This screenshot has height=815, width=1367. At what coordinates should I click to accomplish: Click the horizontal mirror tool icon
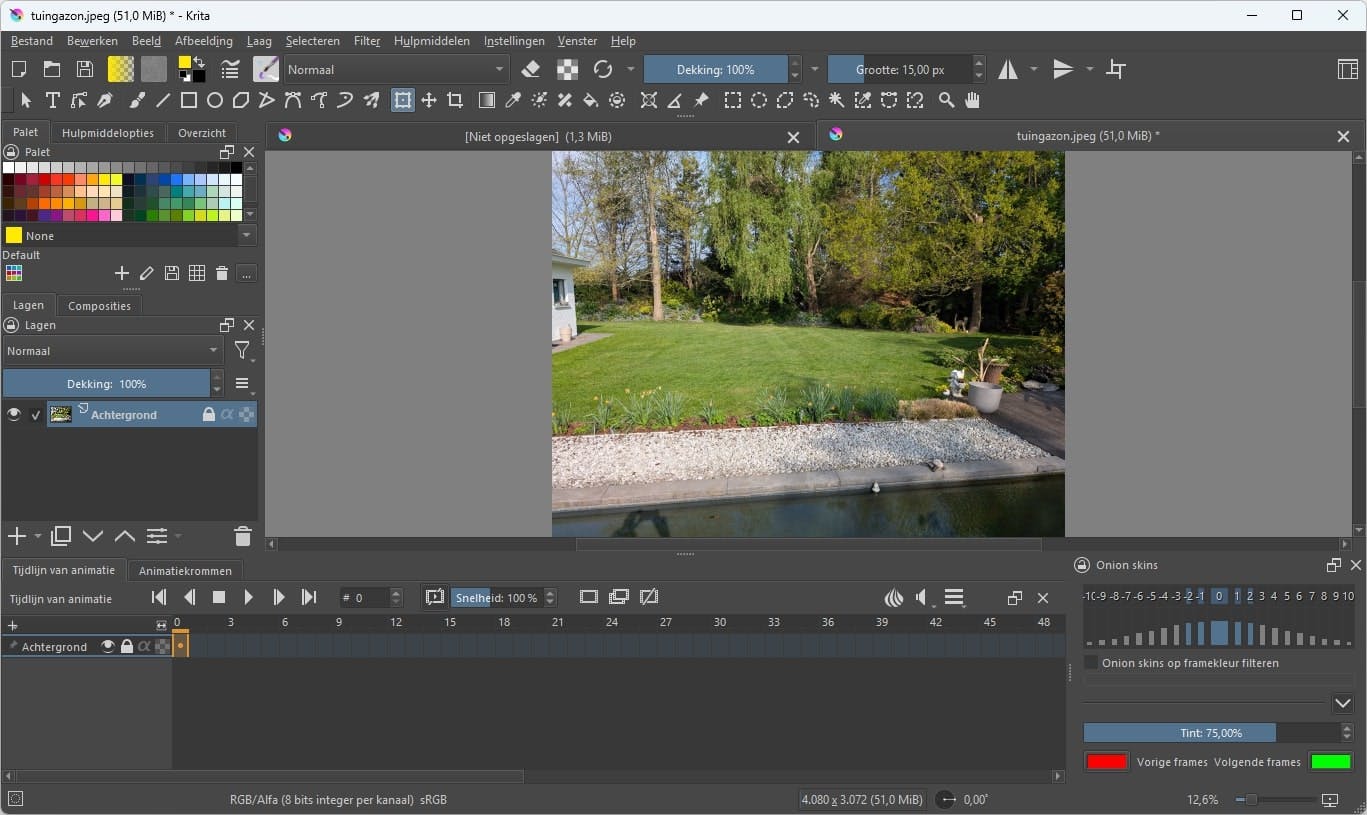1007,69
